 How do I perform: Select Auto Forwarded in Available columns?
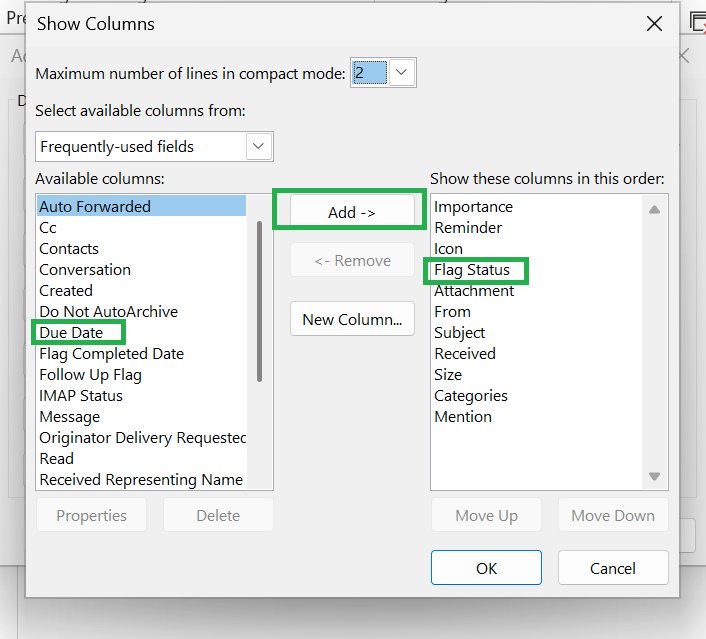point(141,206)
